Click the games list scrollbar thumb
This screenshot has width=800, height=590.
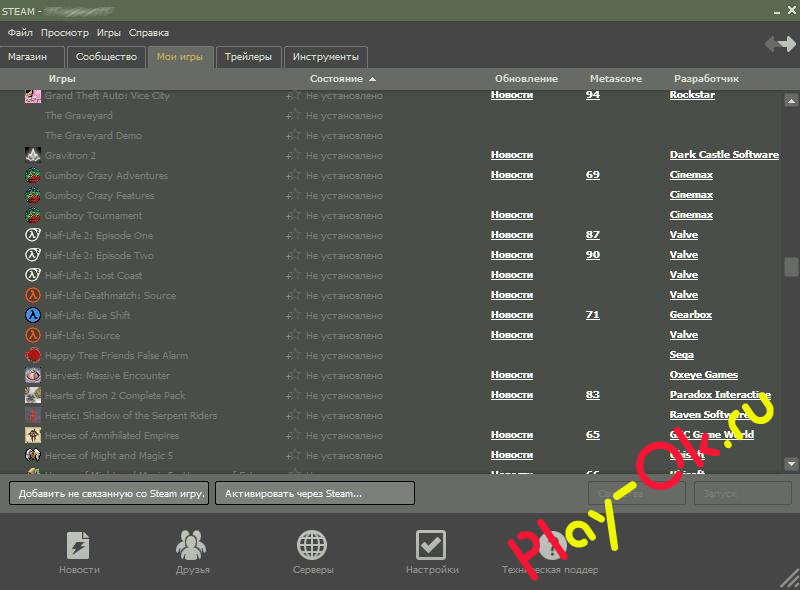(791, 266)
